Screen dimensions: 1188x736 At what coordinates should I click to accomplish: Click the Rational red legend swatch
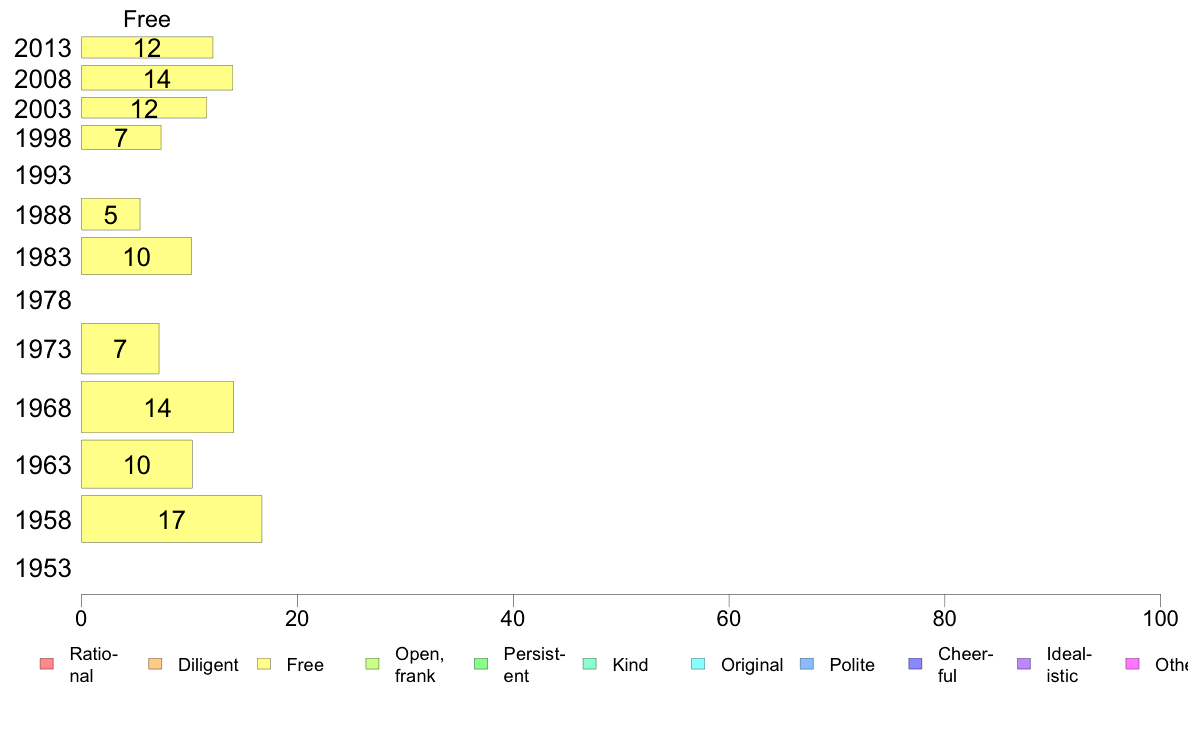47,664
